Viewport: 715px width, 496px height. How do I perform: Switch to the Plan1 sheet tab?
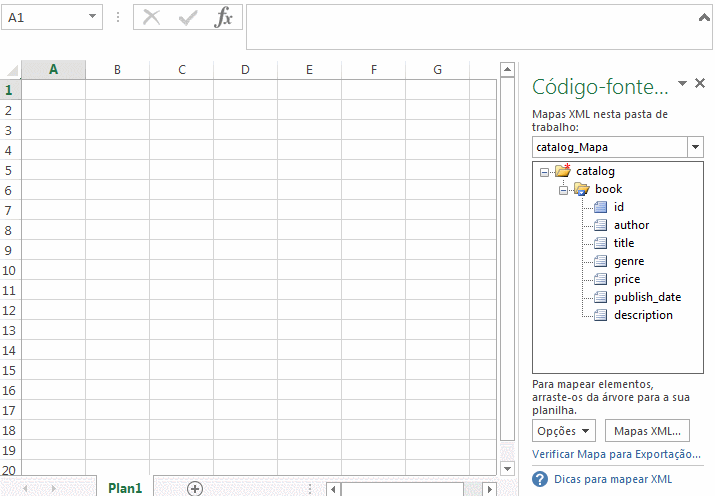click(125, 488)
